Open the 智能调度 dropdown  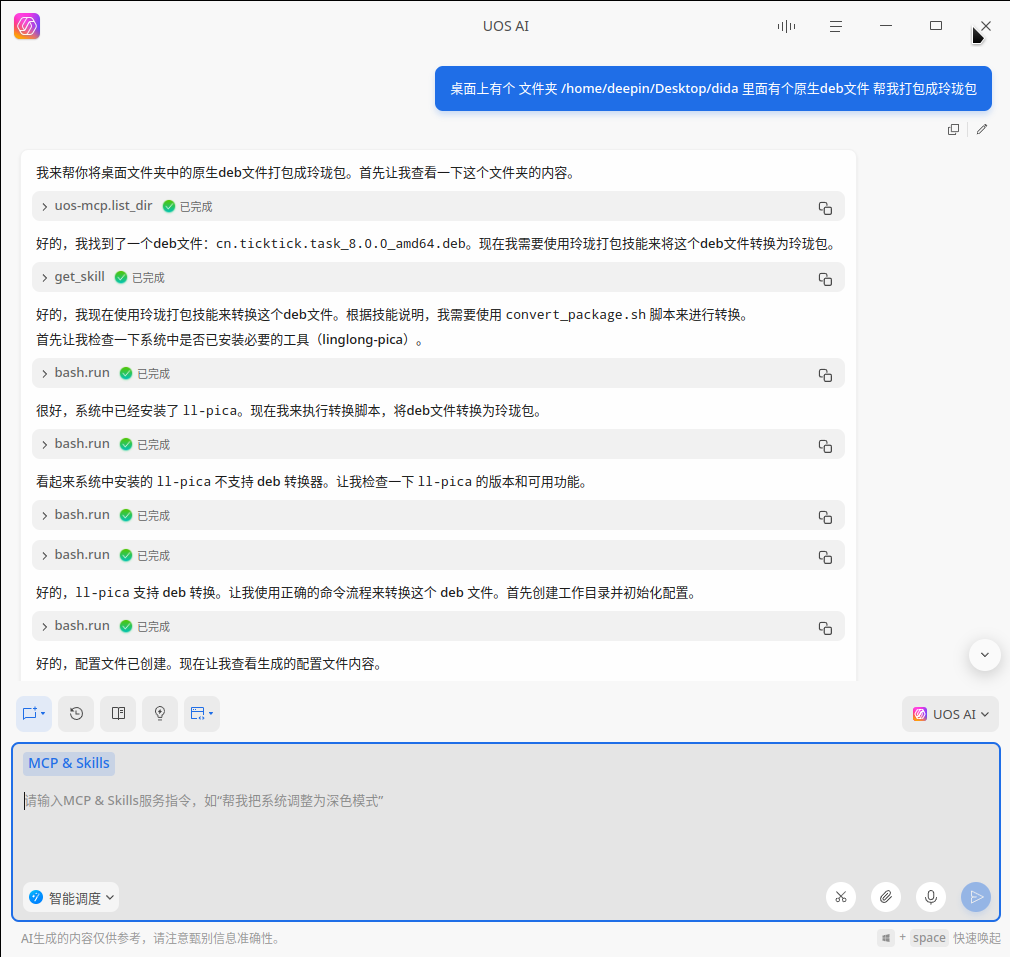coord(71,898)
